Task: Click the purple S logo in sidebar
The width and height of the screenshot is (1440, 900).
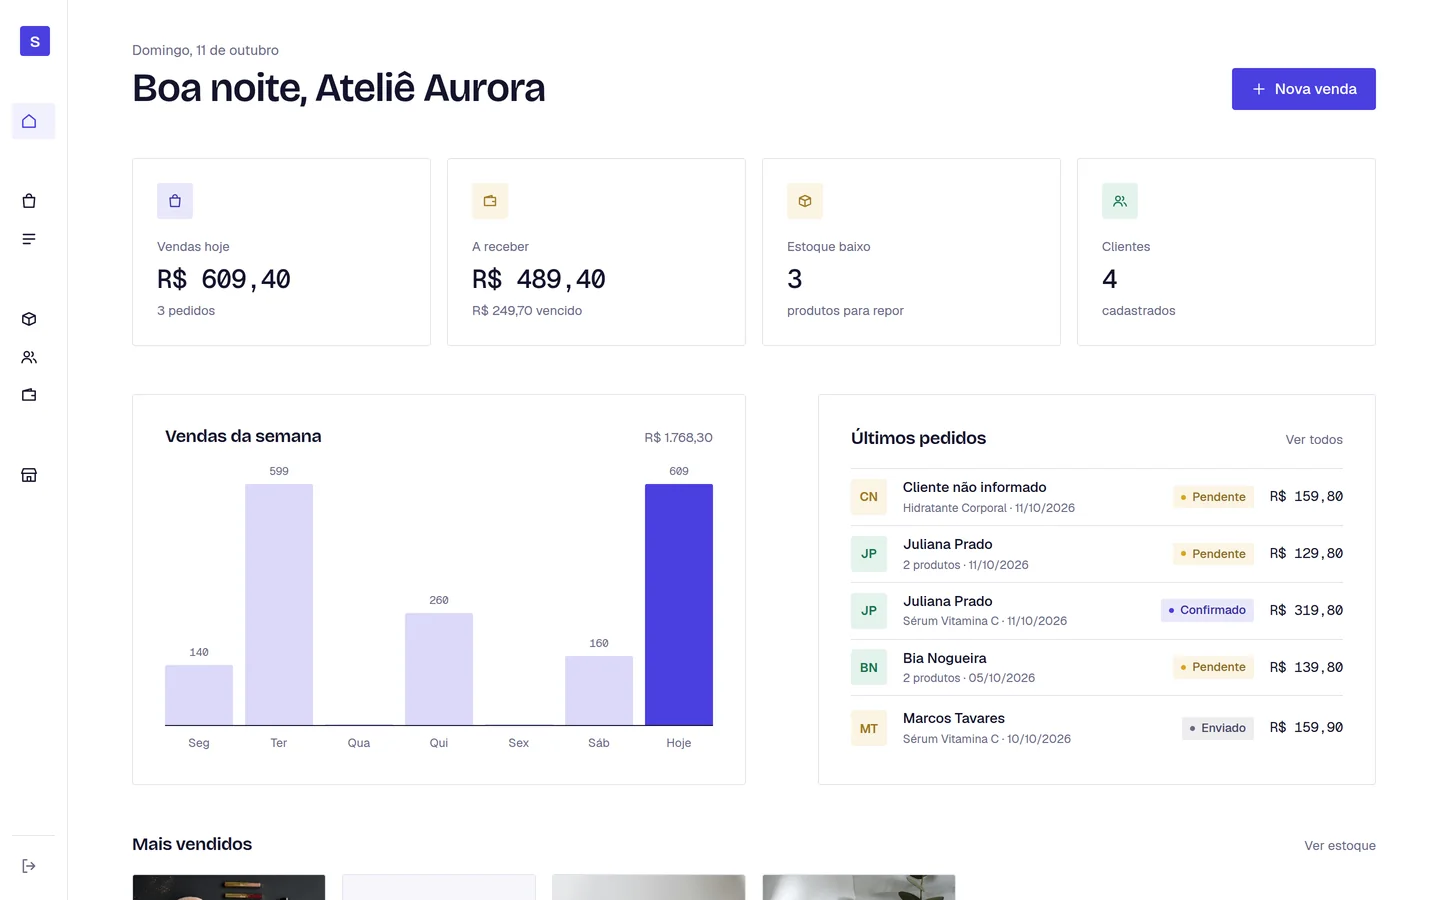Action: (x=35, y=41)
